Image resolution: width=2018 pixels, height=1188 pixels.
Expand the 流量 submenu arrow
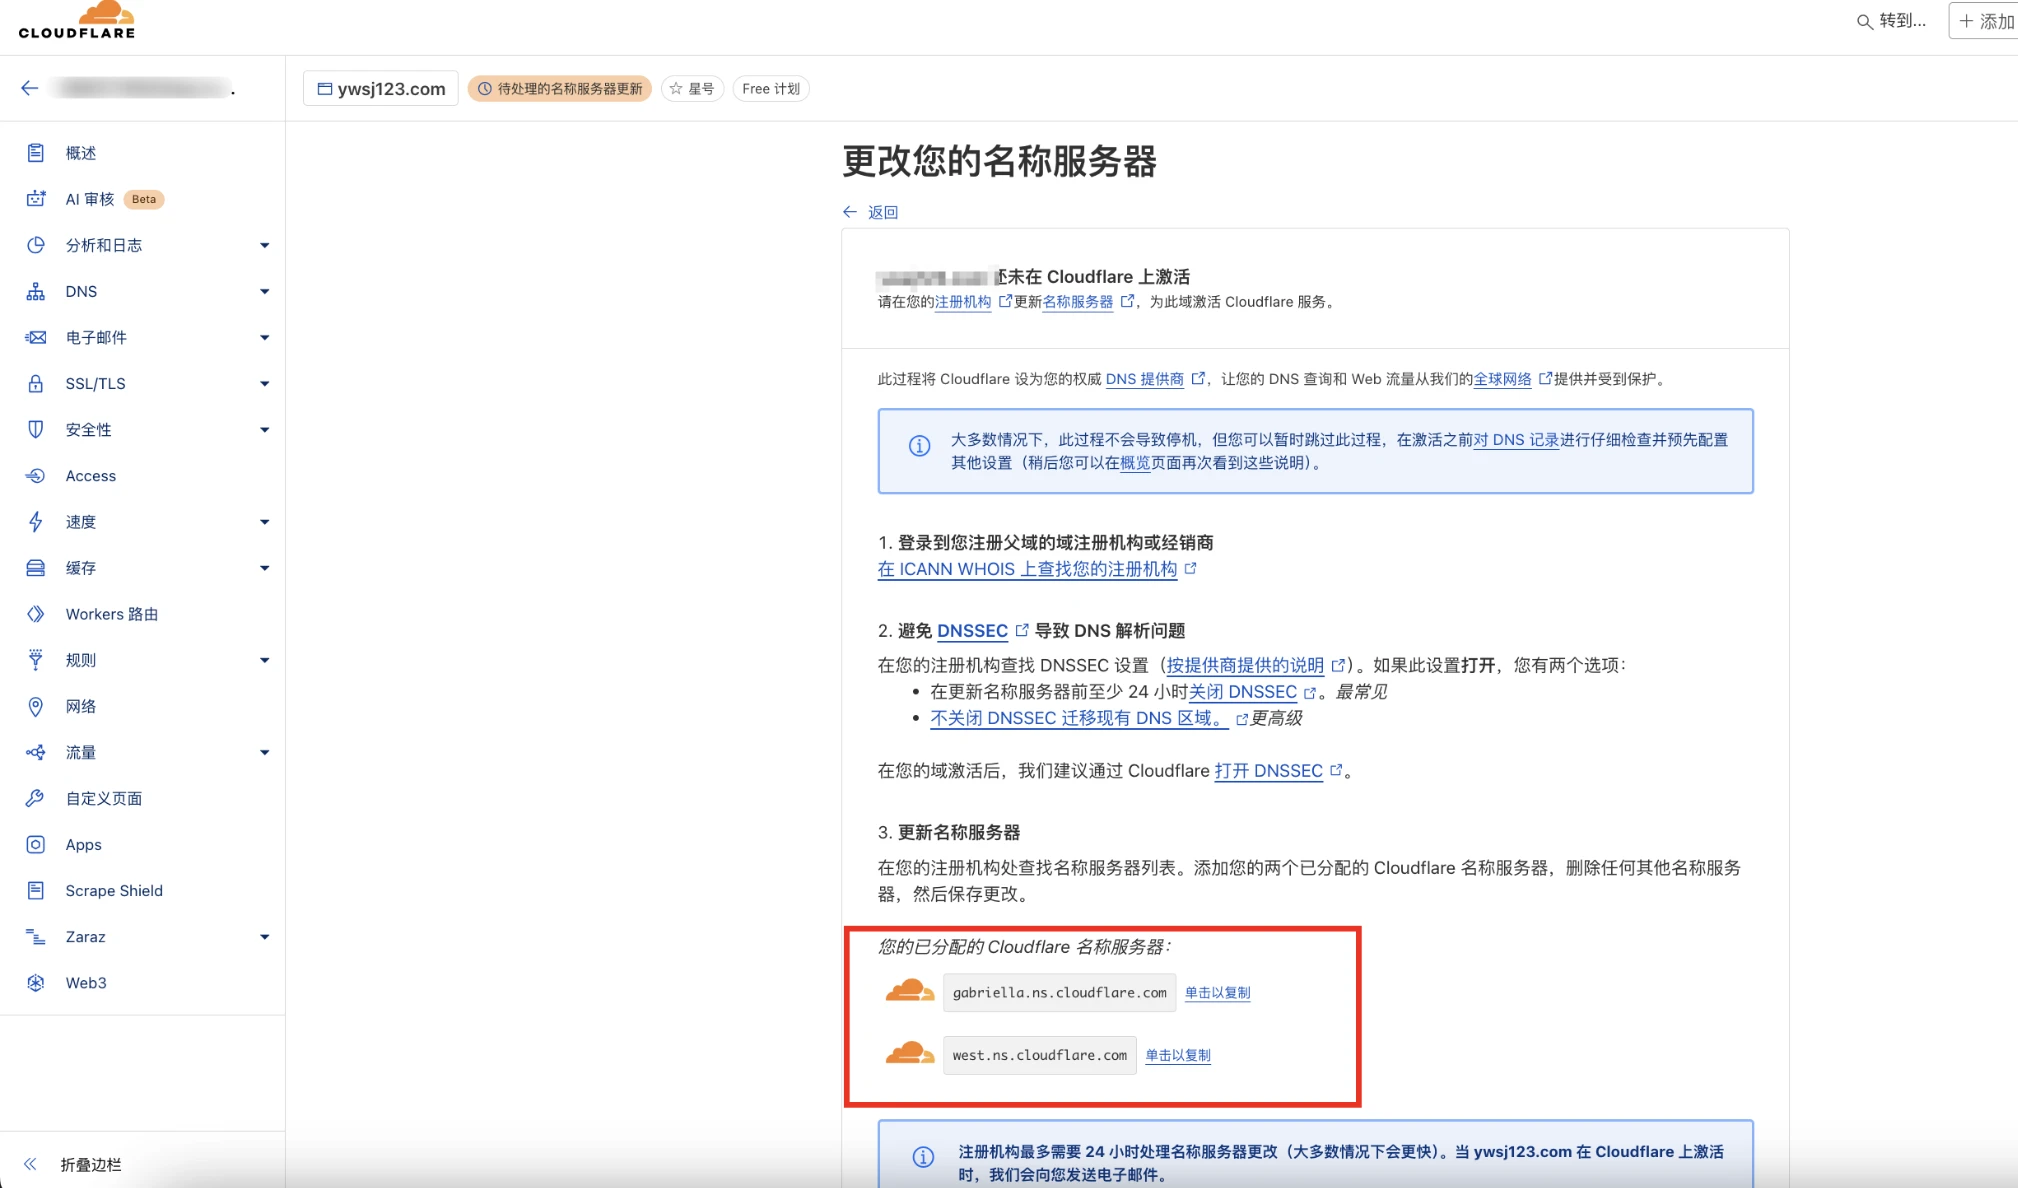pos(264,752)
